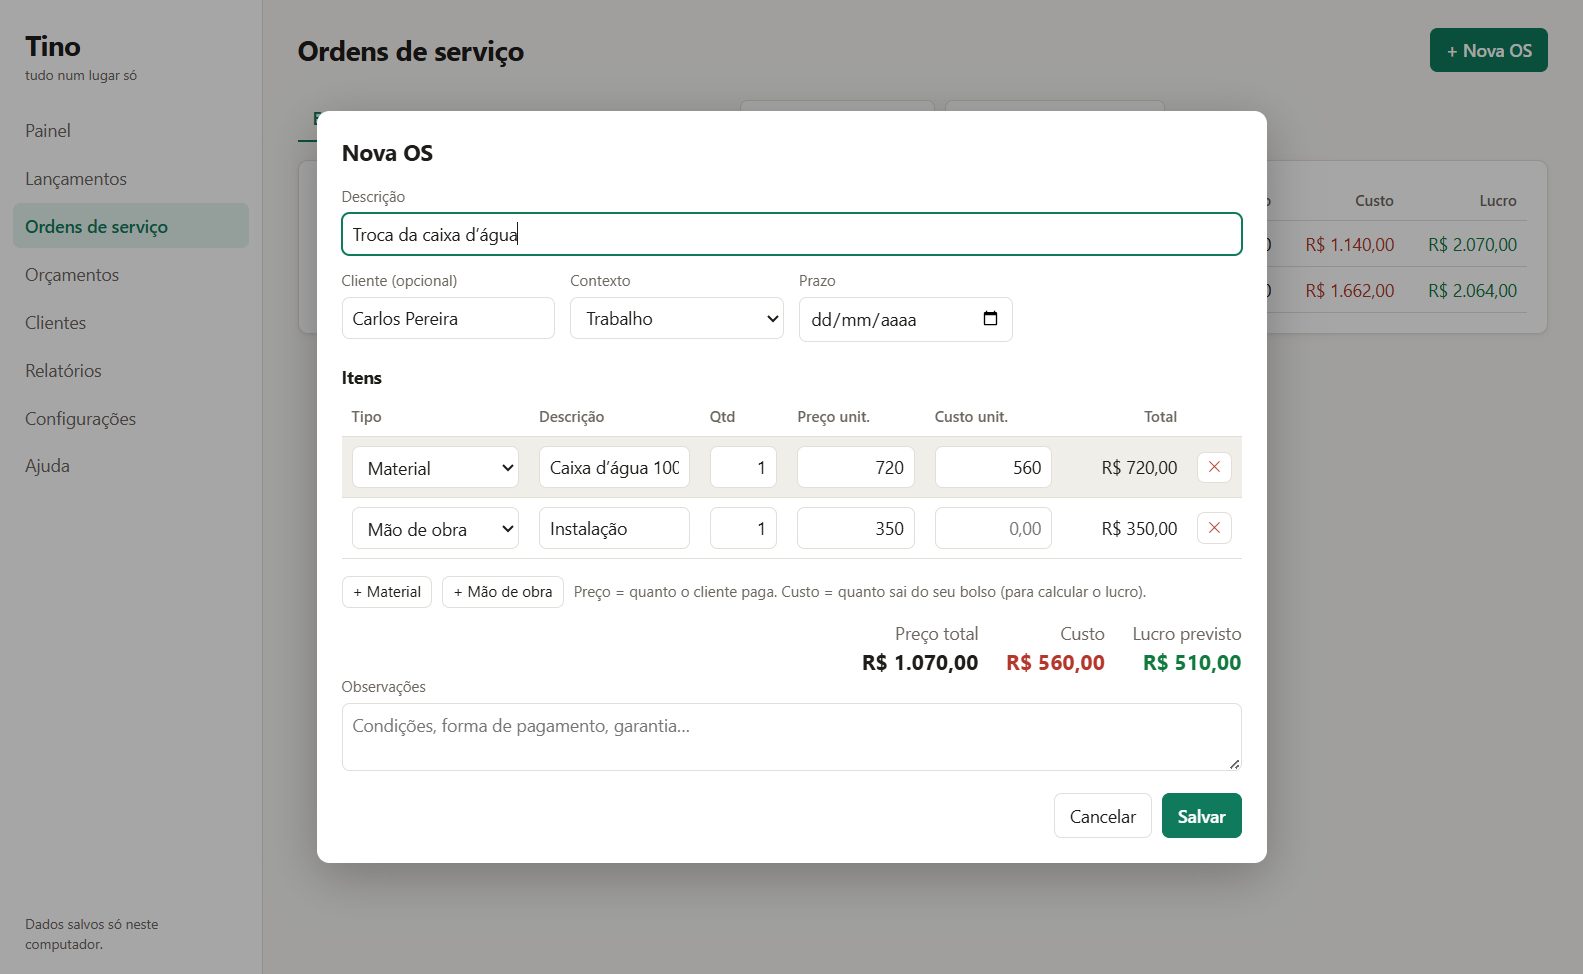Click R$ 2.064,00 profit in background table

tap(1472, 290)
